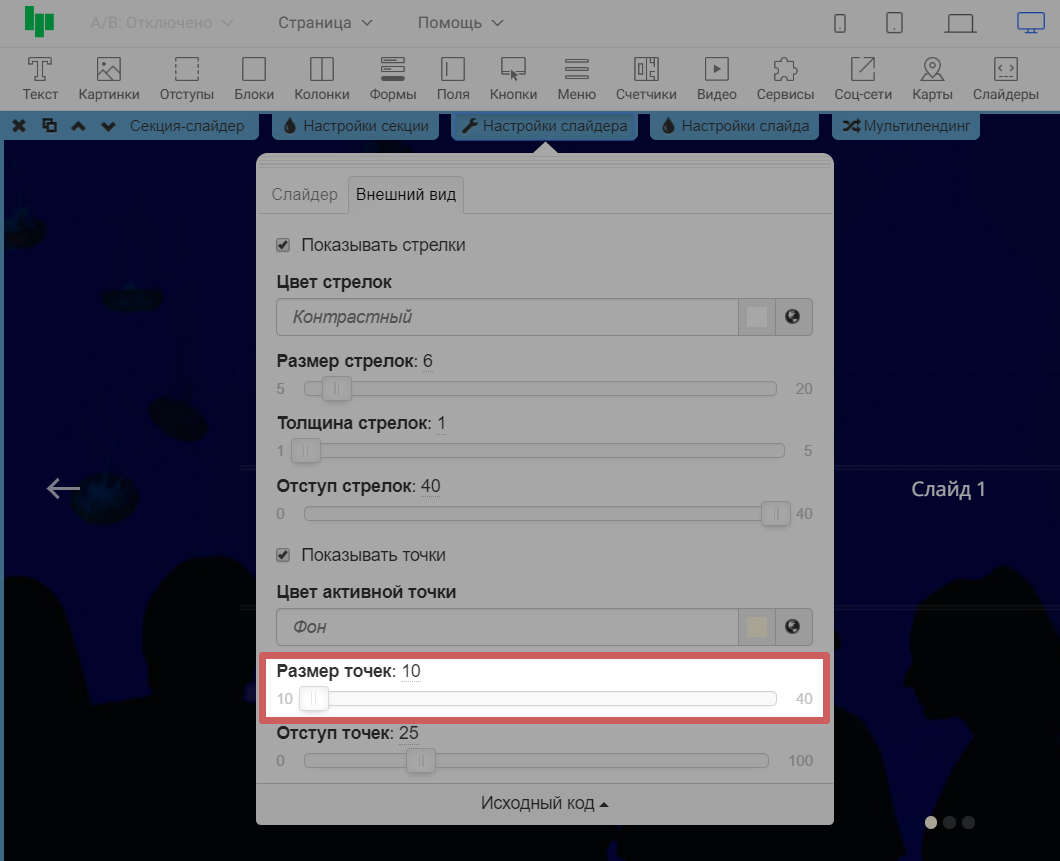
Task: Switch to the Слайдер tab
Action: tap(305, 194)
